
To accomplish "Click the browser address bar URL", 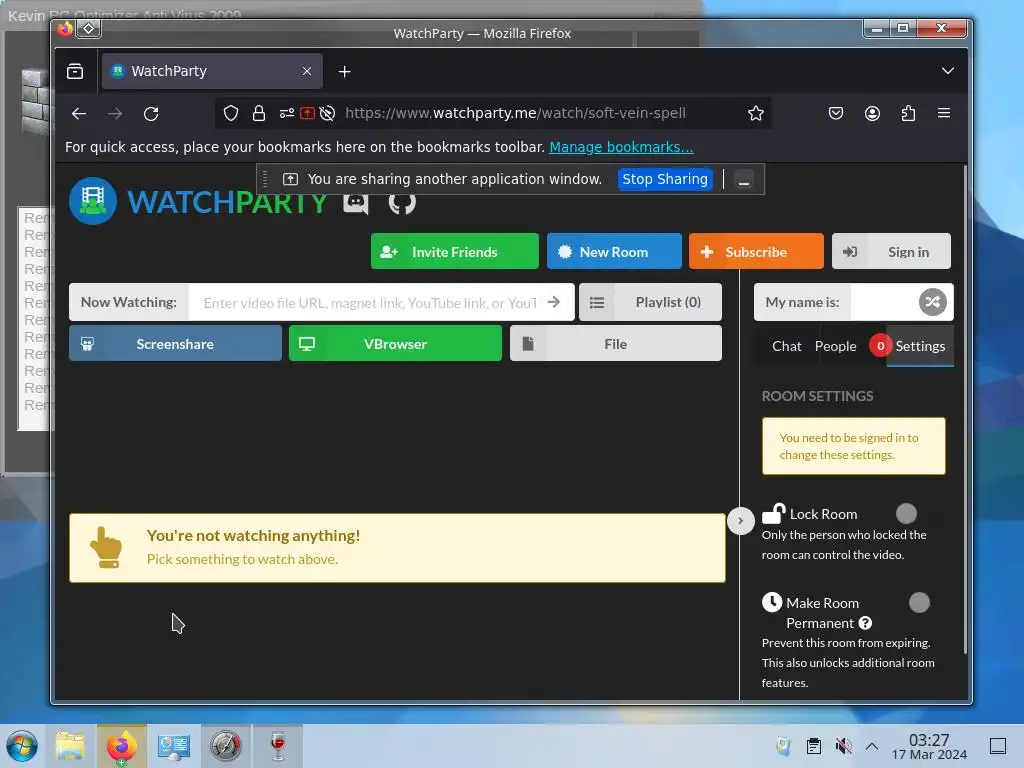I will pos(515,113).
